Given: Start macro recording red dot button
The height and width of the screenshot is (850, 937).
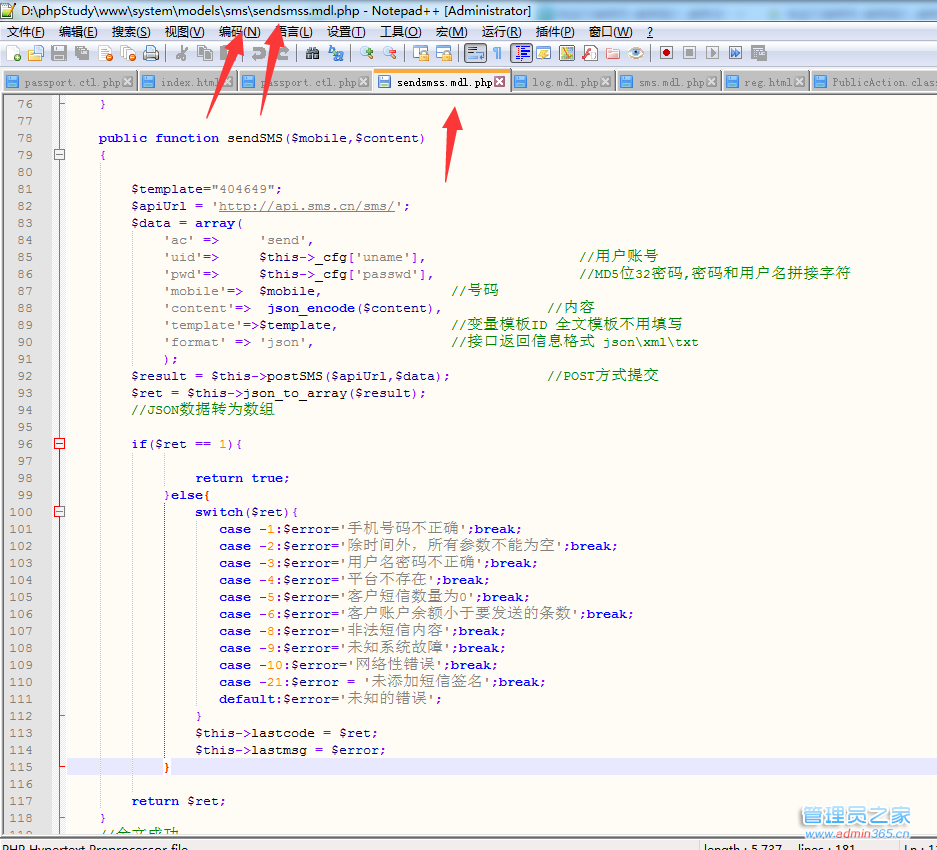Looking at the screenshot, I should coord(666,53).
